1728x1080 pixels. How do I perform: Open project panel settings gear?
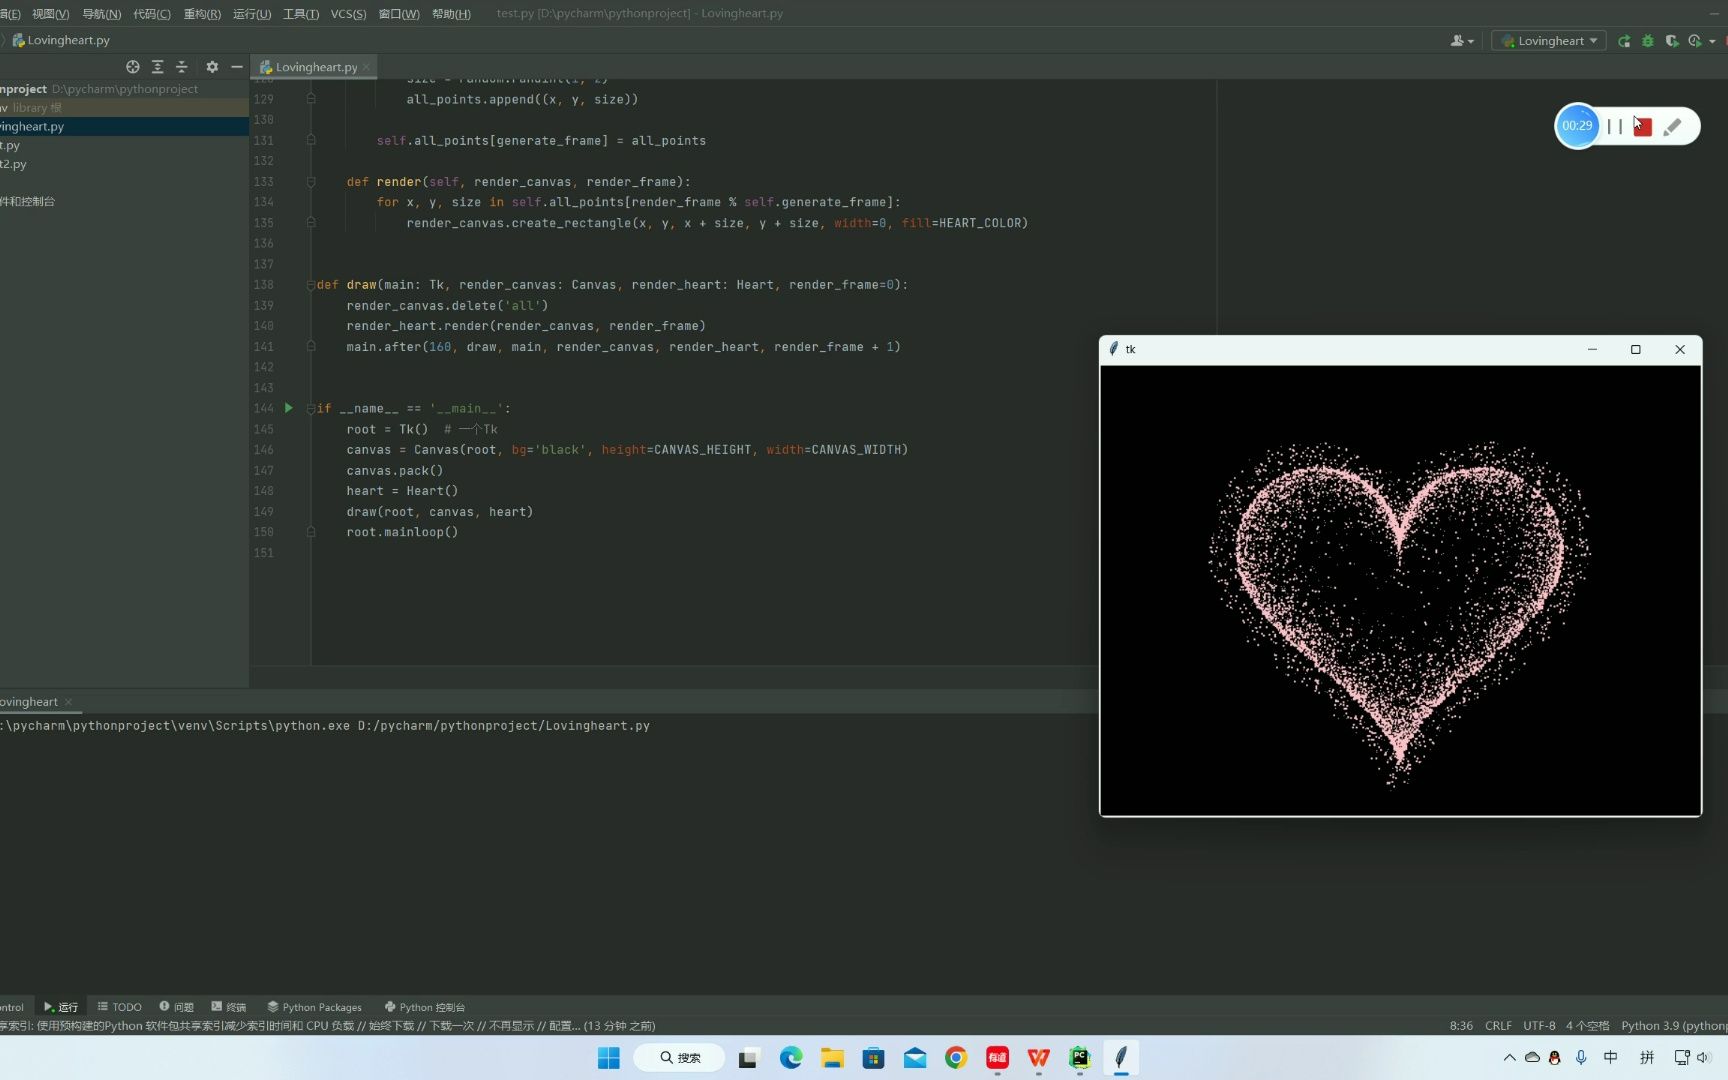(x=212, y=67)
